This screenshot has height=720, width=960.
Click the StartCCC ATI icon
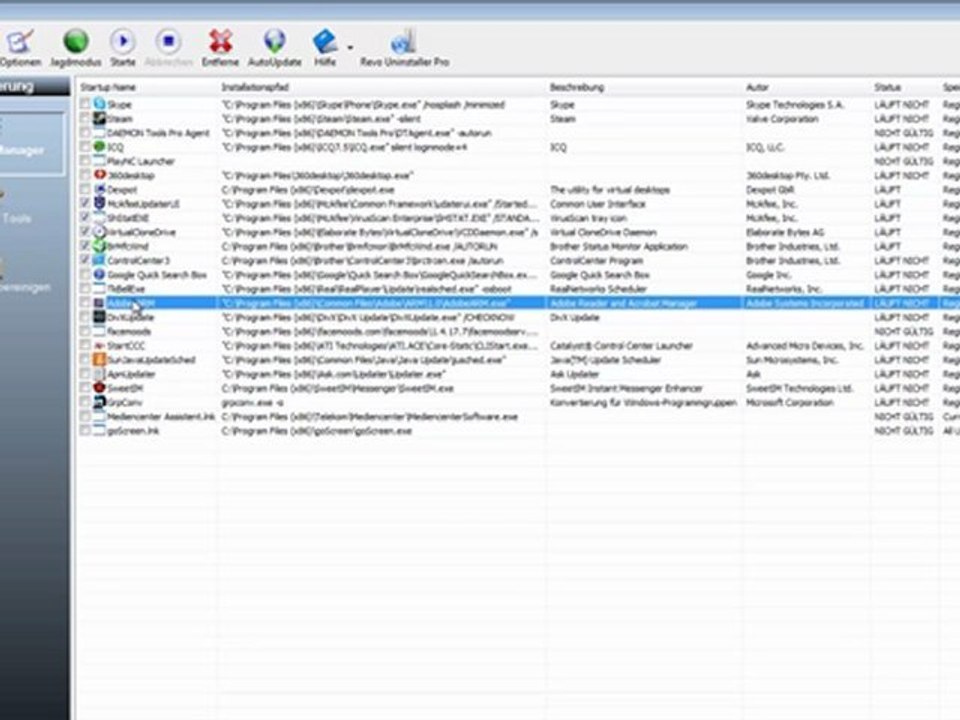(99, 345)
